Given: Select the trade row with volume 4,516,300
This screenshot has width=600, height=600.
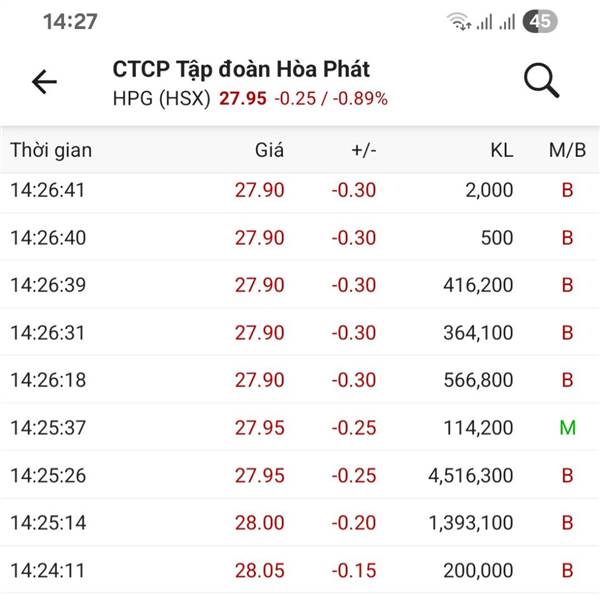Looking at the screenshot, I should tap(300, 475).
